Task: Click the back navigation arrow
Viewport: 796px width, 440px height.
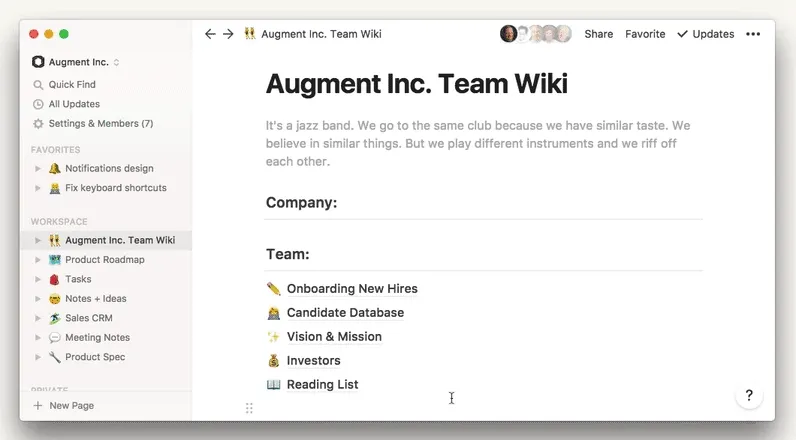Action: point(210,34)
